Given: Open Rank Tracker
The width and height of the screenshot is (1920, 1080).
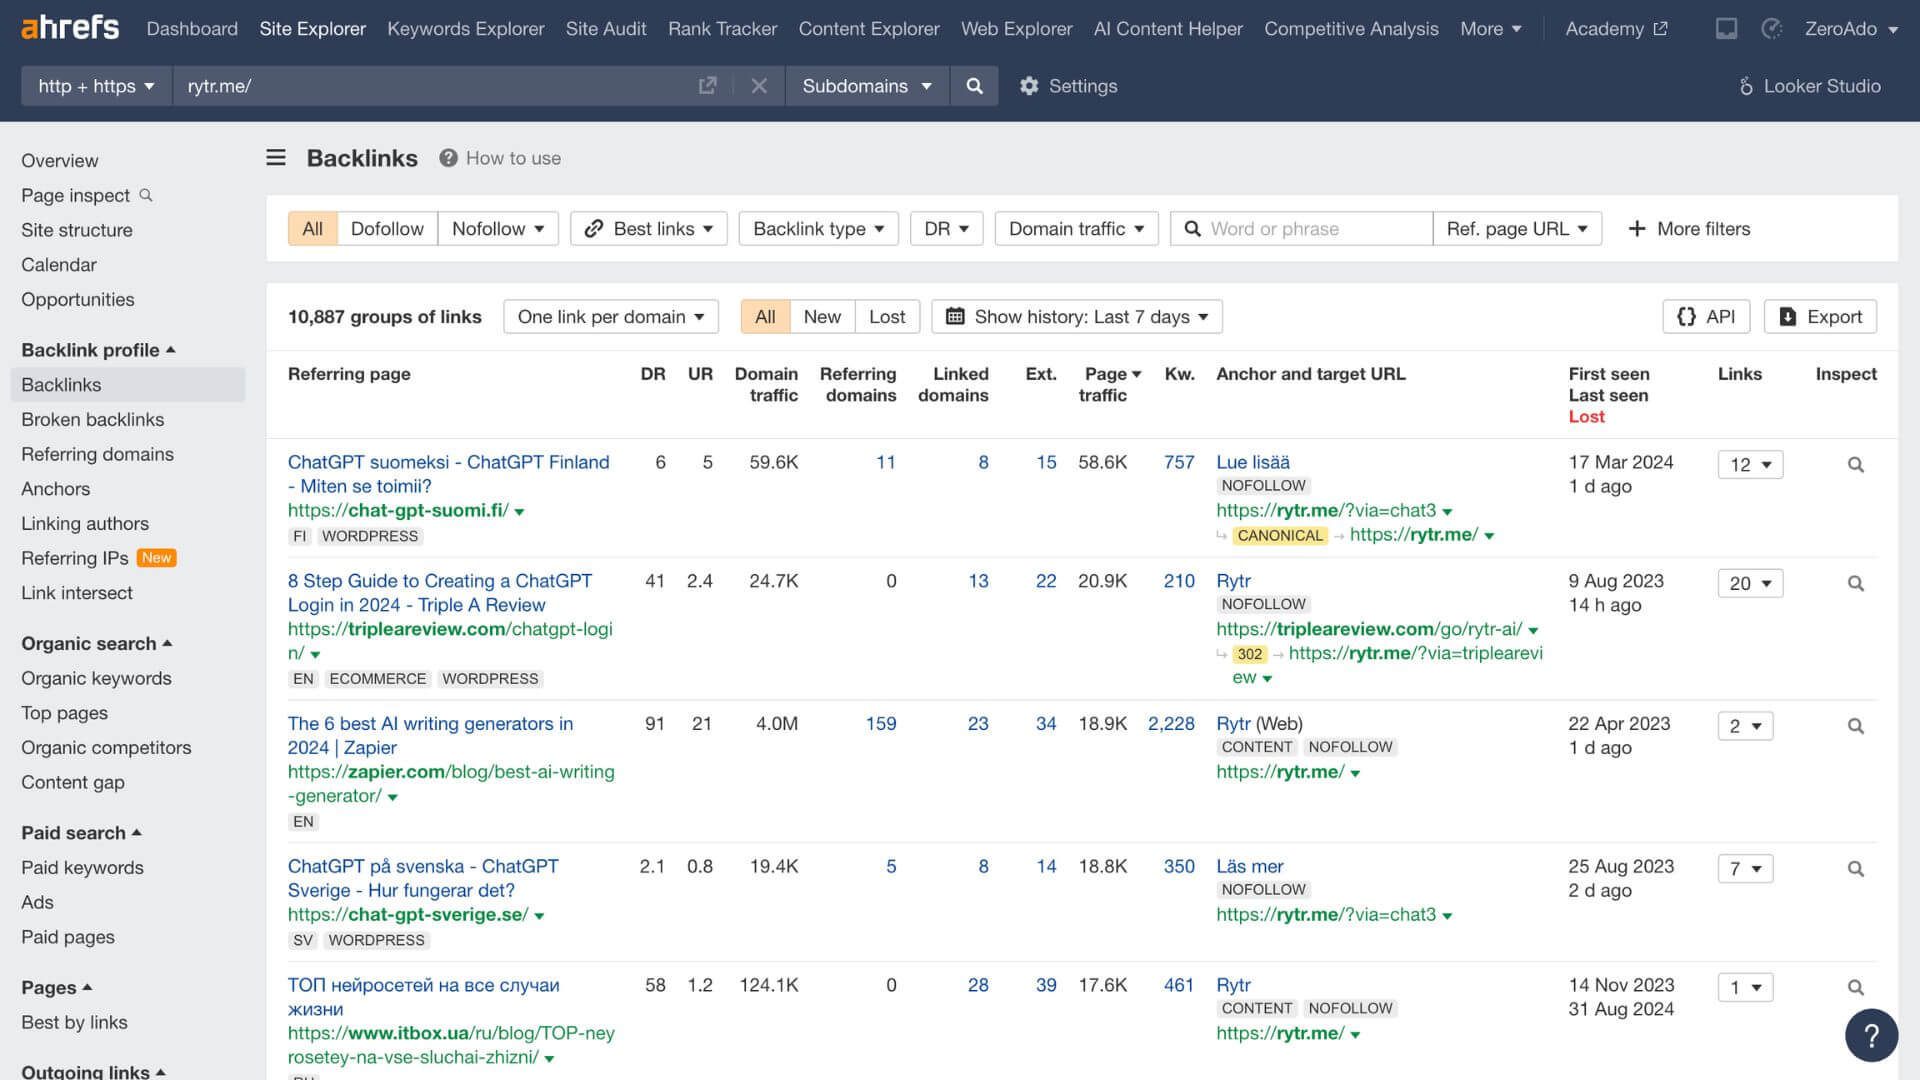Looking at the screenshot, I should [x=722, y=29].
